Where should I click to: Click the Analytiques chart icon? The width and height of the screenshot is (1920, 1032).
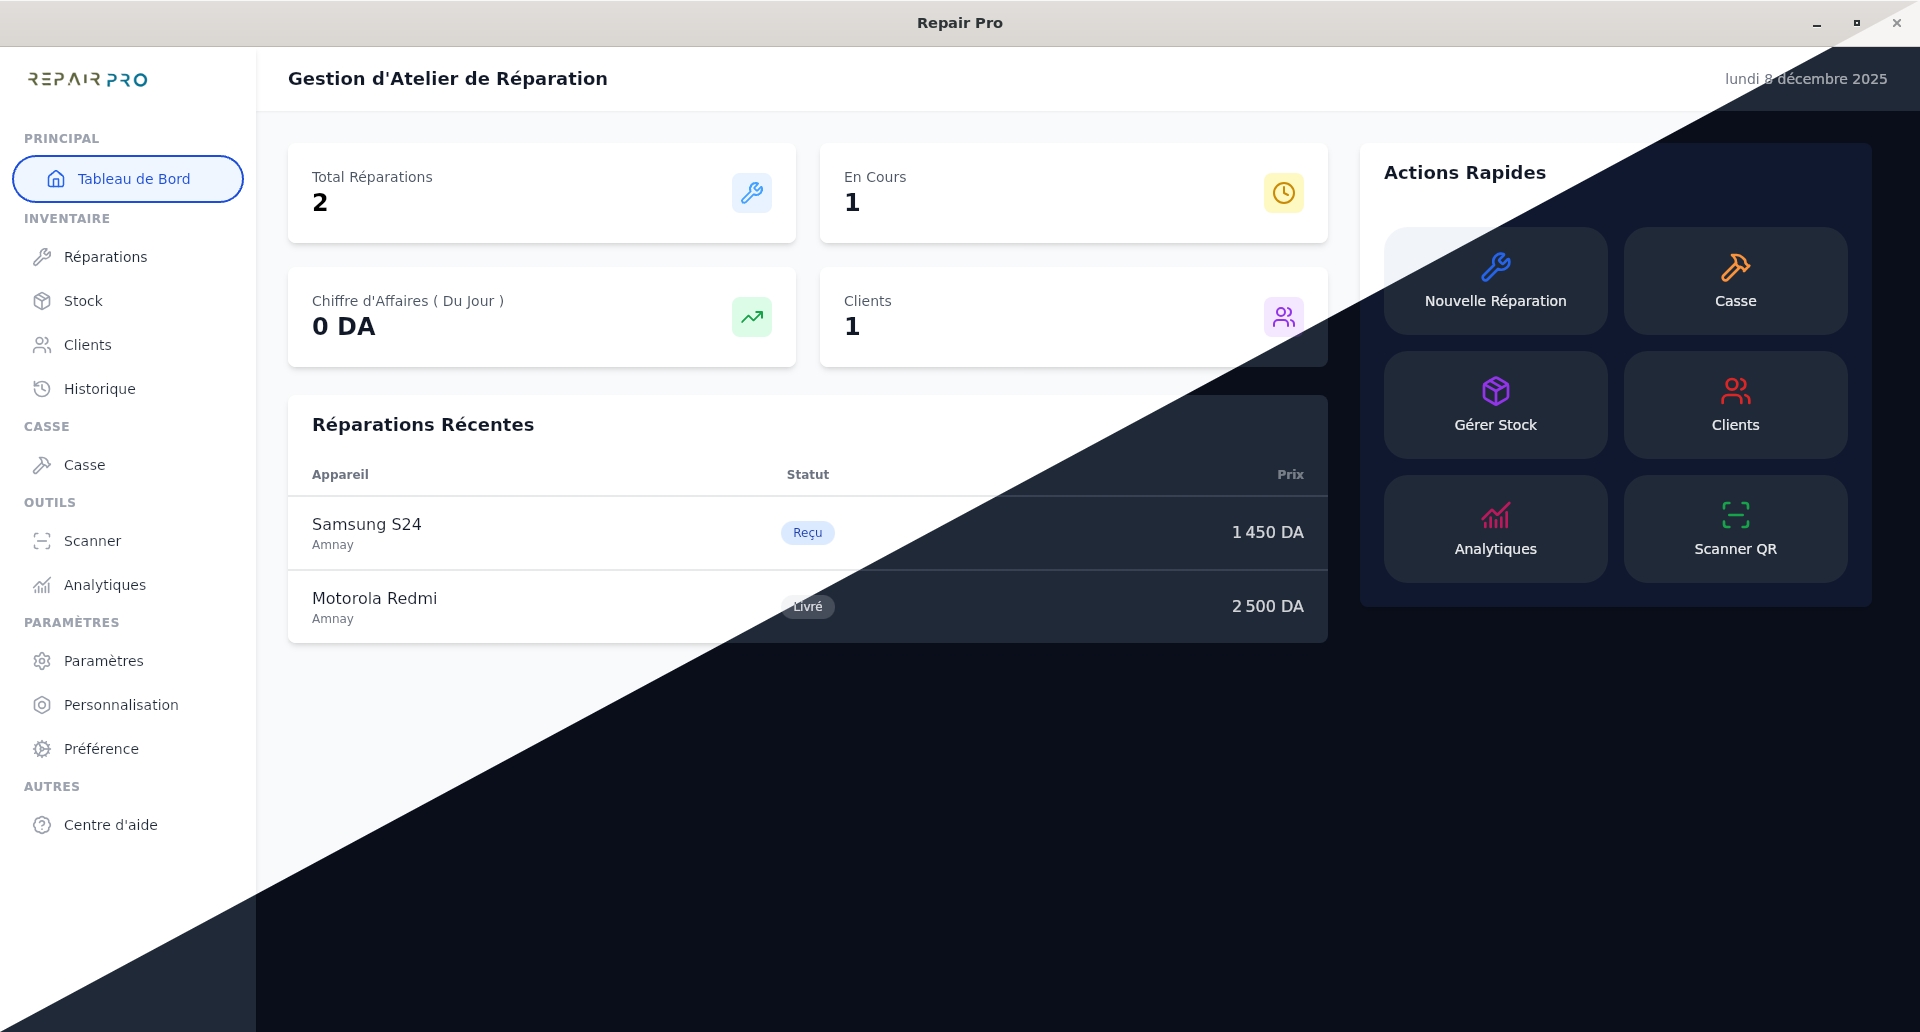point(41,585)
